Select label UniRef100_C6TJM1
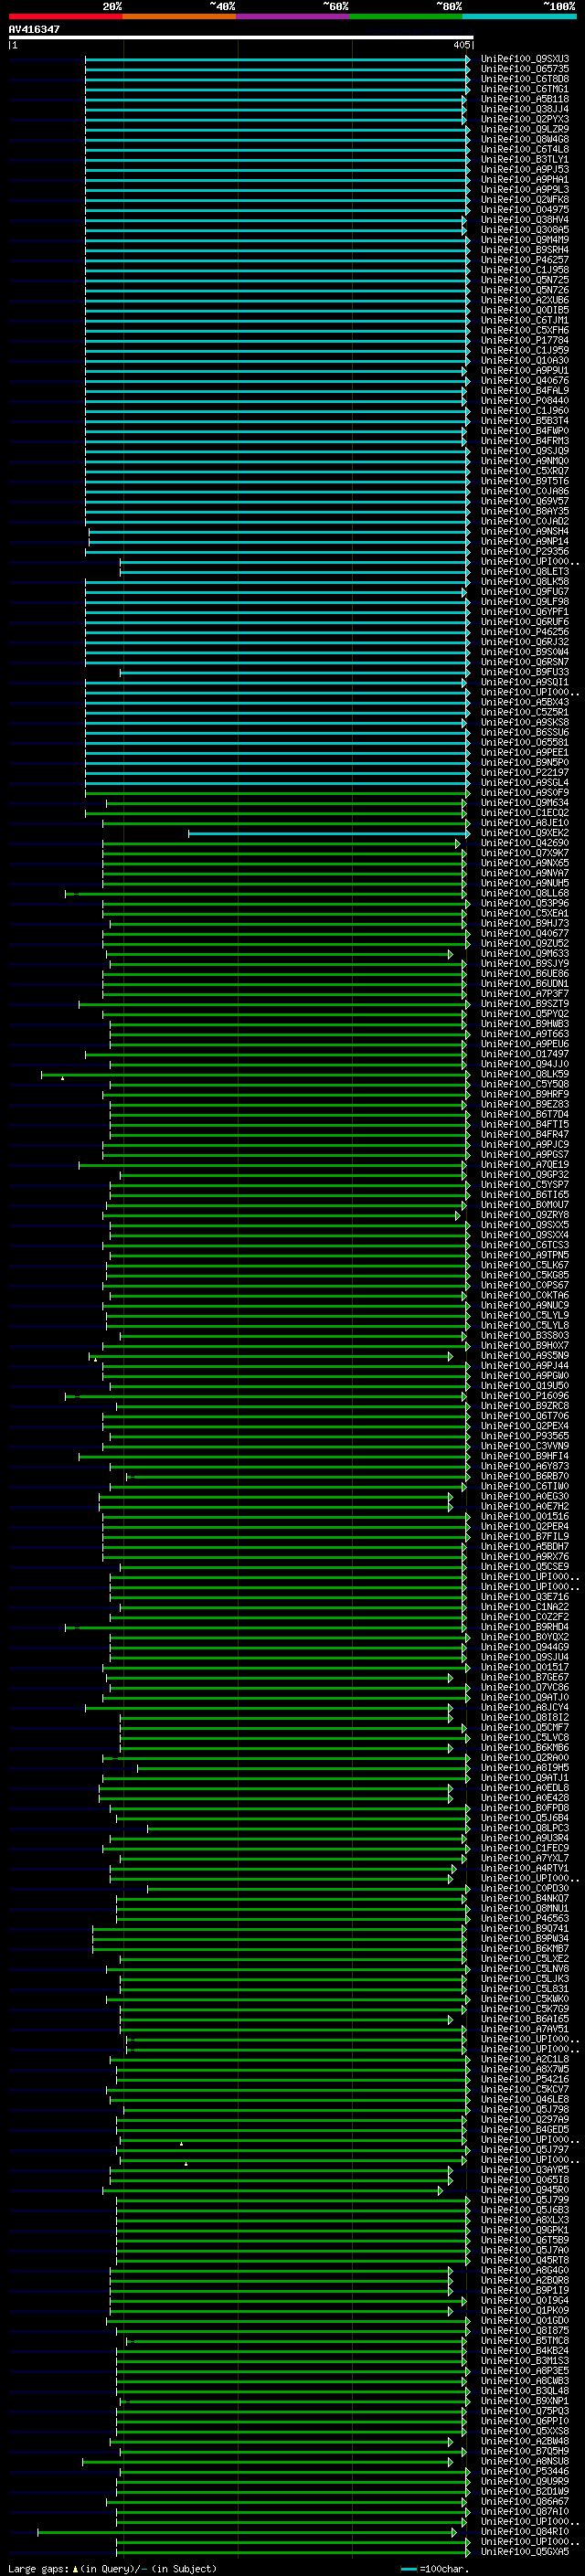The height and width of the screenshot is (2576, 585). [525, 320]
